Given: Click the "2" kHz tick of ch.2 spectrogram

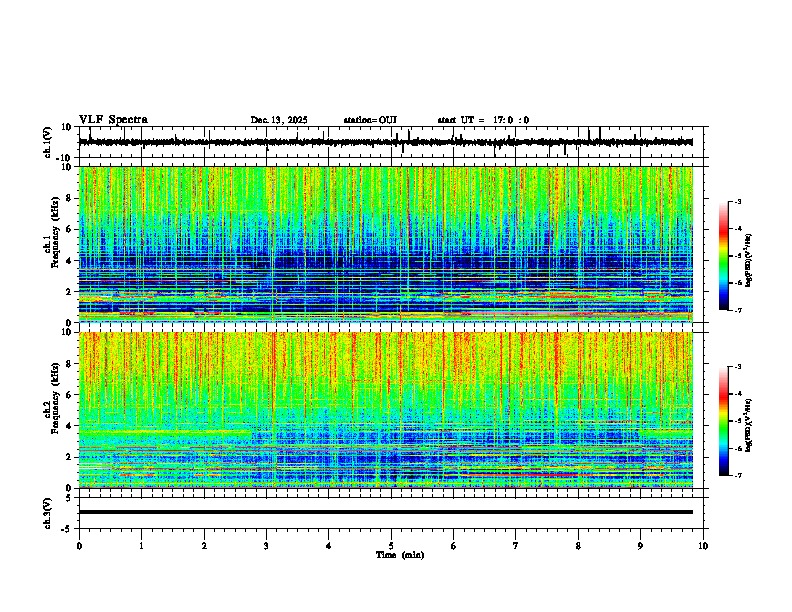Looking at the screenshot, I should pos(69,457).
